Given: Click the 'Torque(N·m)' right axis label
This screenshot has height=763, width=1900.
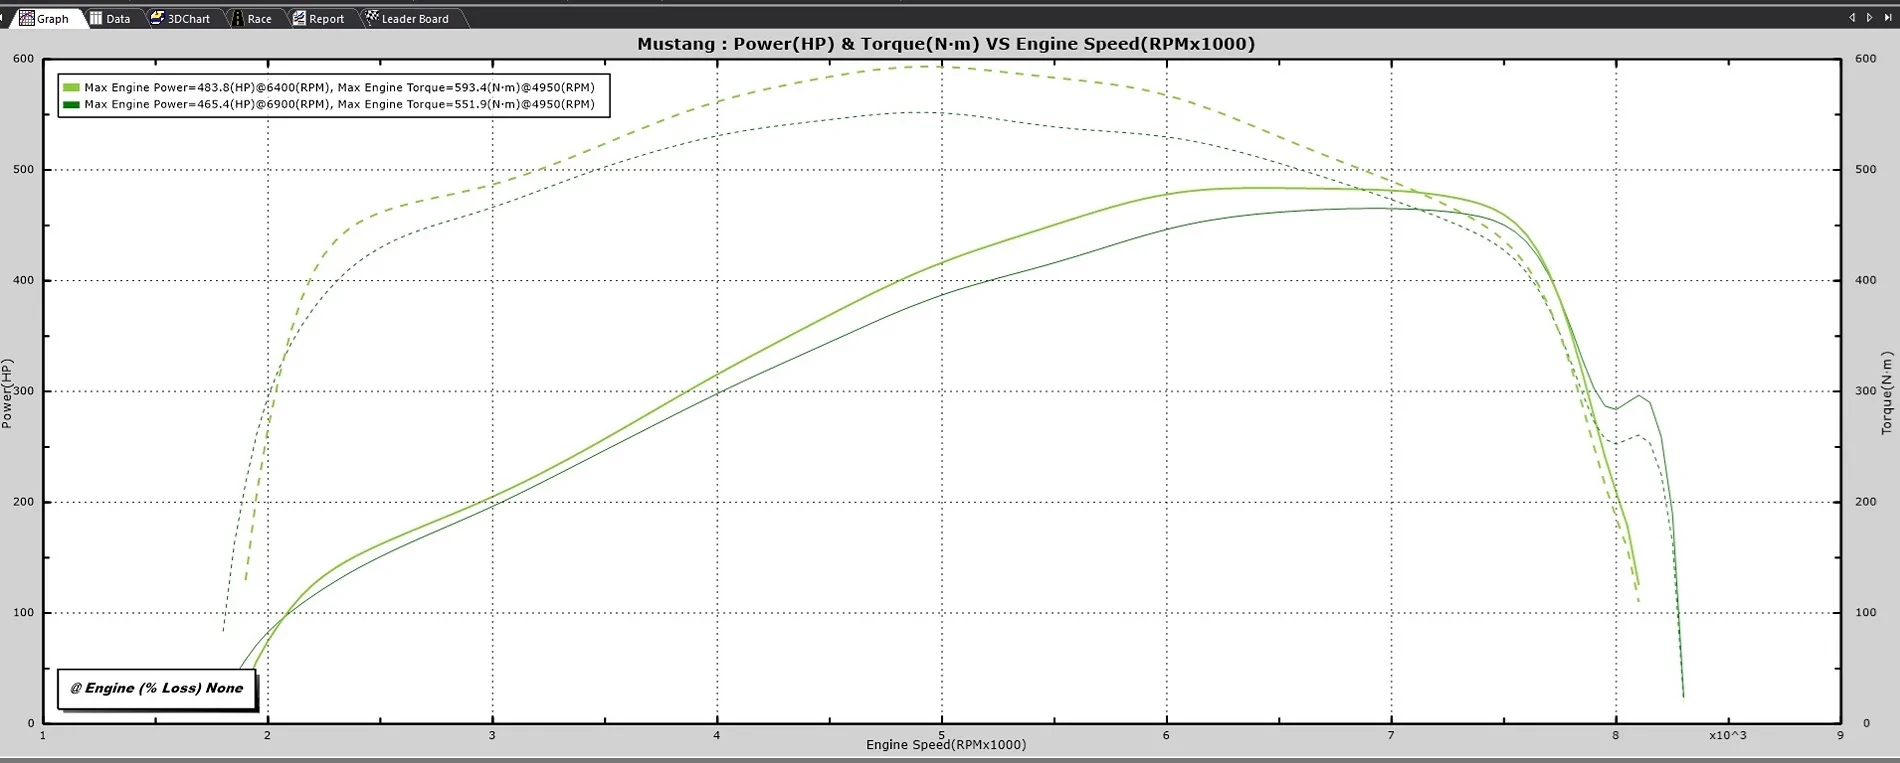Looking at the screenshot, I should [x=1887, y=392].
